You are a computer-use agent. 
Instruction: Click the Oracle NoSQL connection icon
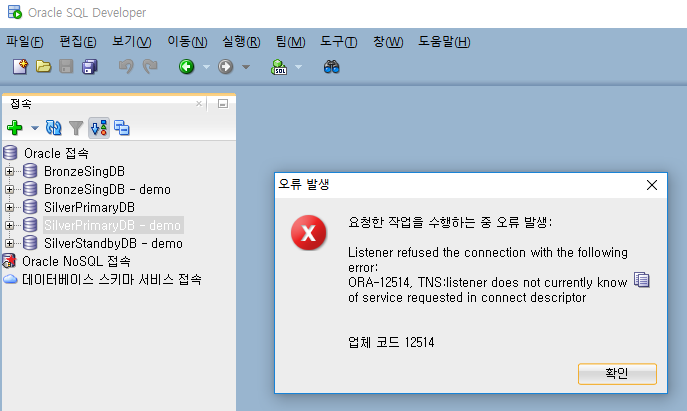(9, 261)
